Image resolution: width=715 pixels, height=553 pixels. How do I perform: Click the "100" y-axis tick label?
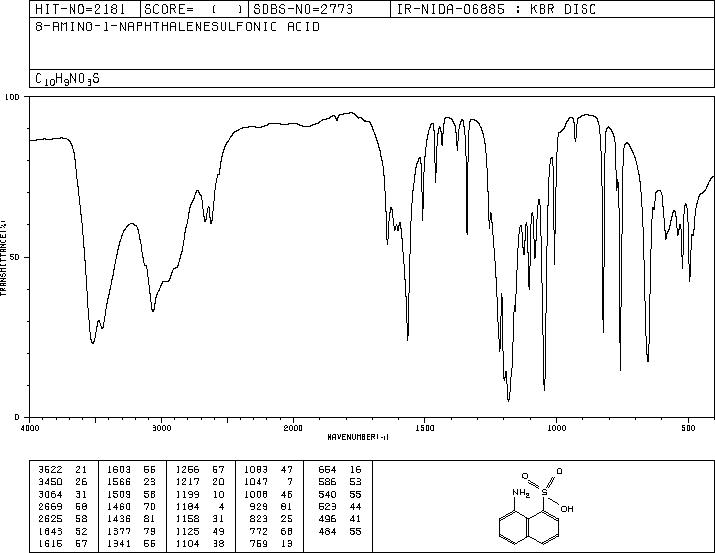click(12, 97)
